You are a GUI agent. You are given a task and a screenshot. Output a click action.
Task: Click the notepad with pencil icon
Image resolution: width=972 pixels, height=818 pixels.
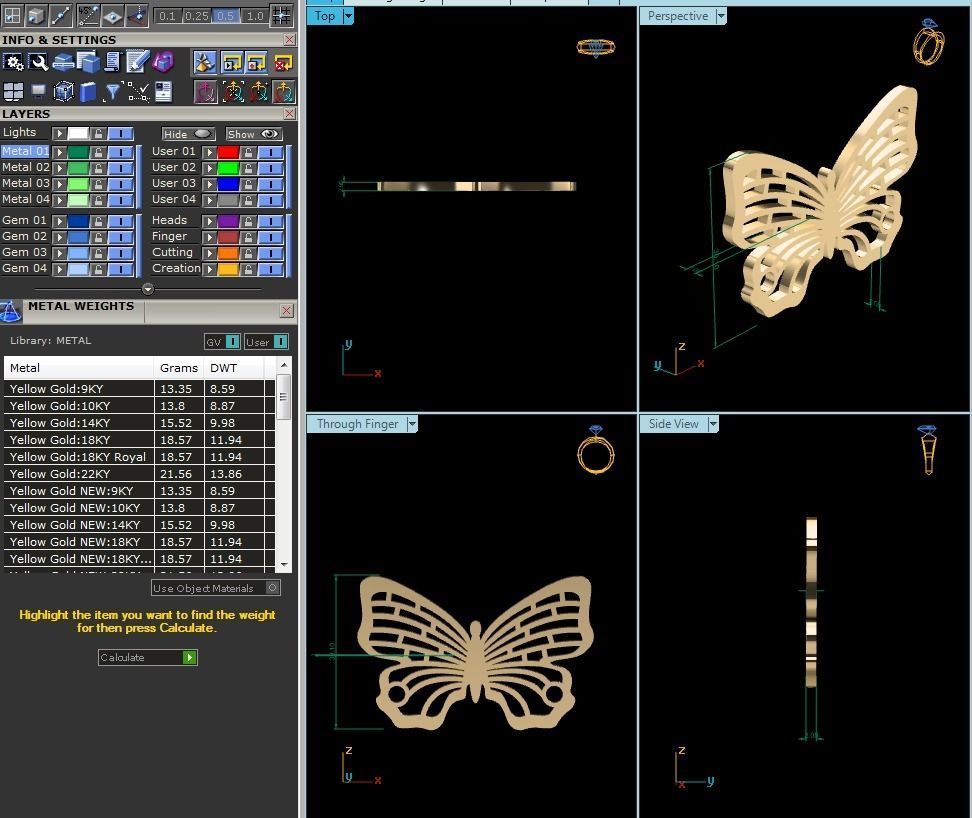tap(137, 63)
